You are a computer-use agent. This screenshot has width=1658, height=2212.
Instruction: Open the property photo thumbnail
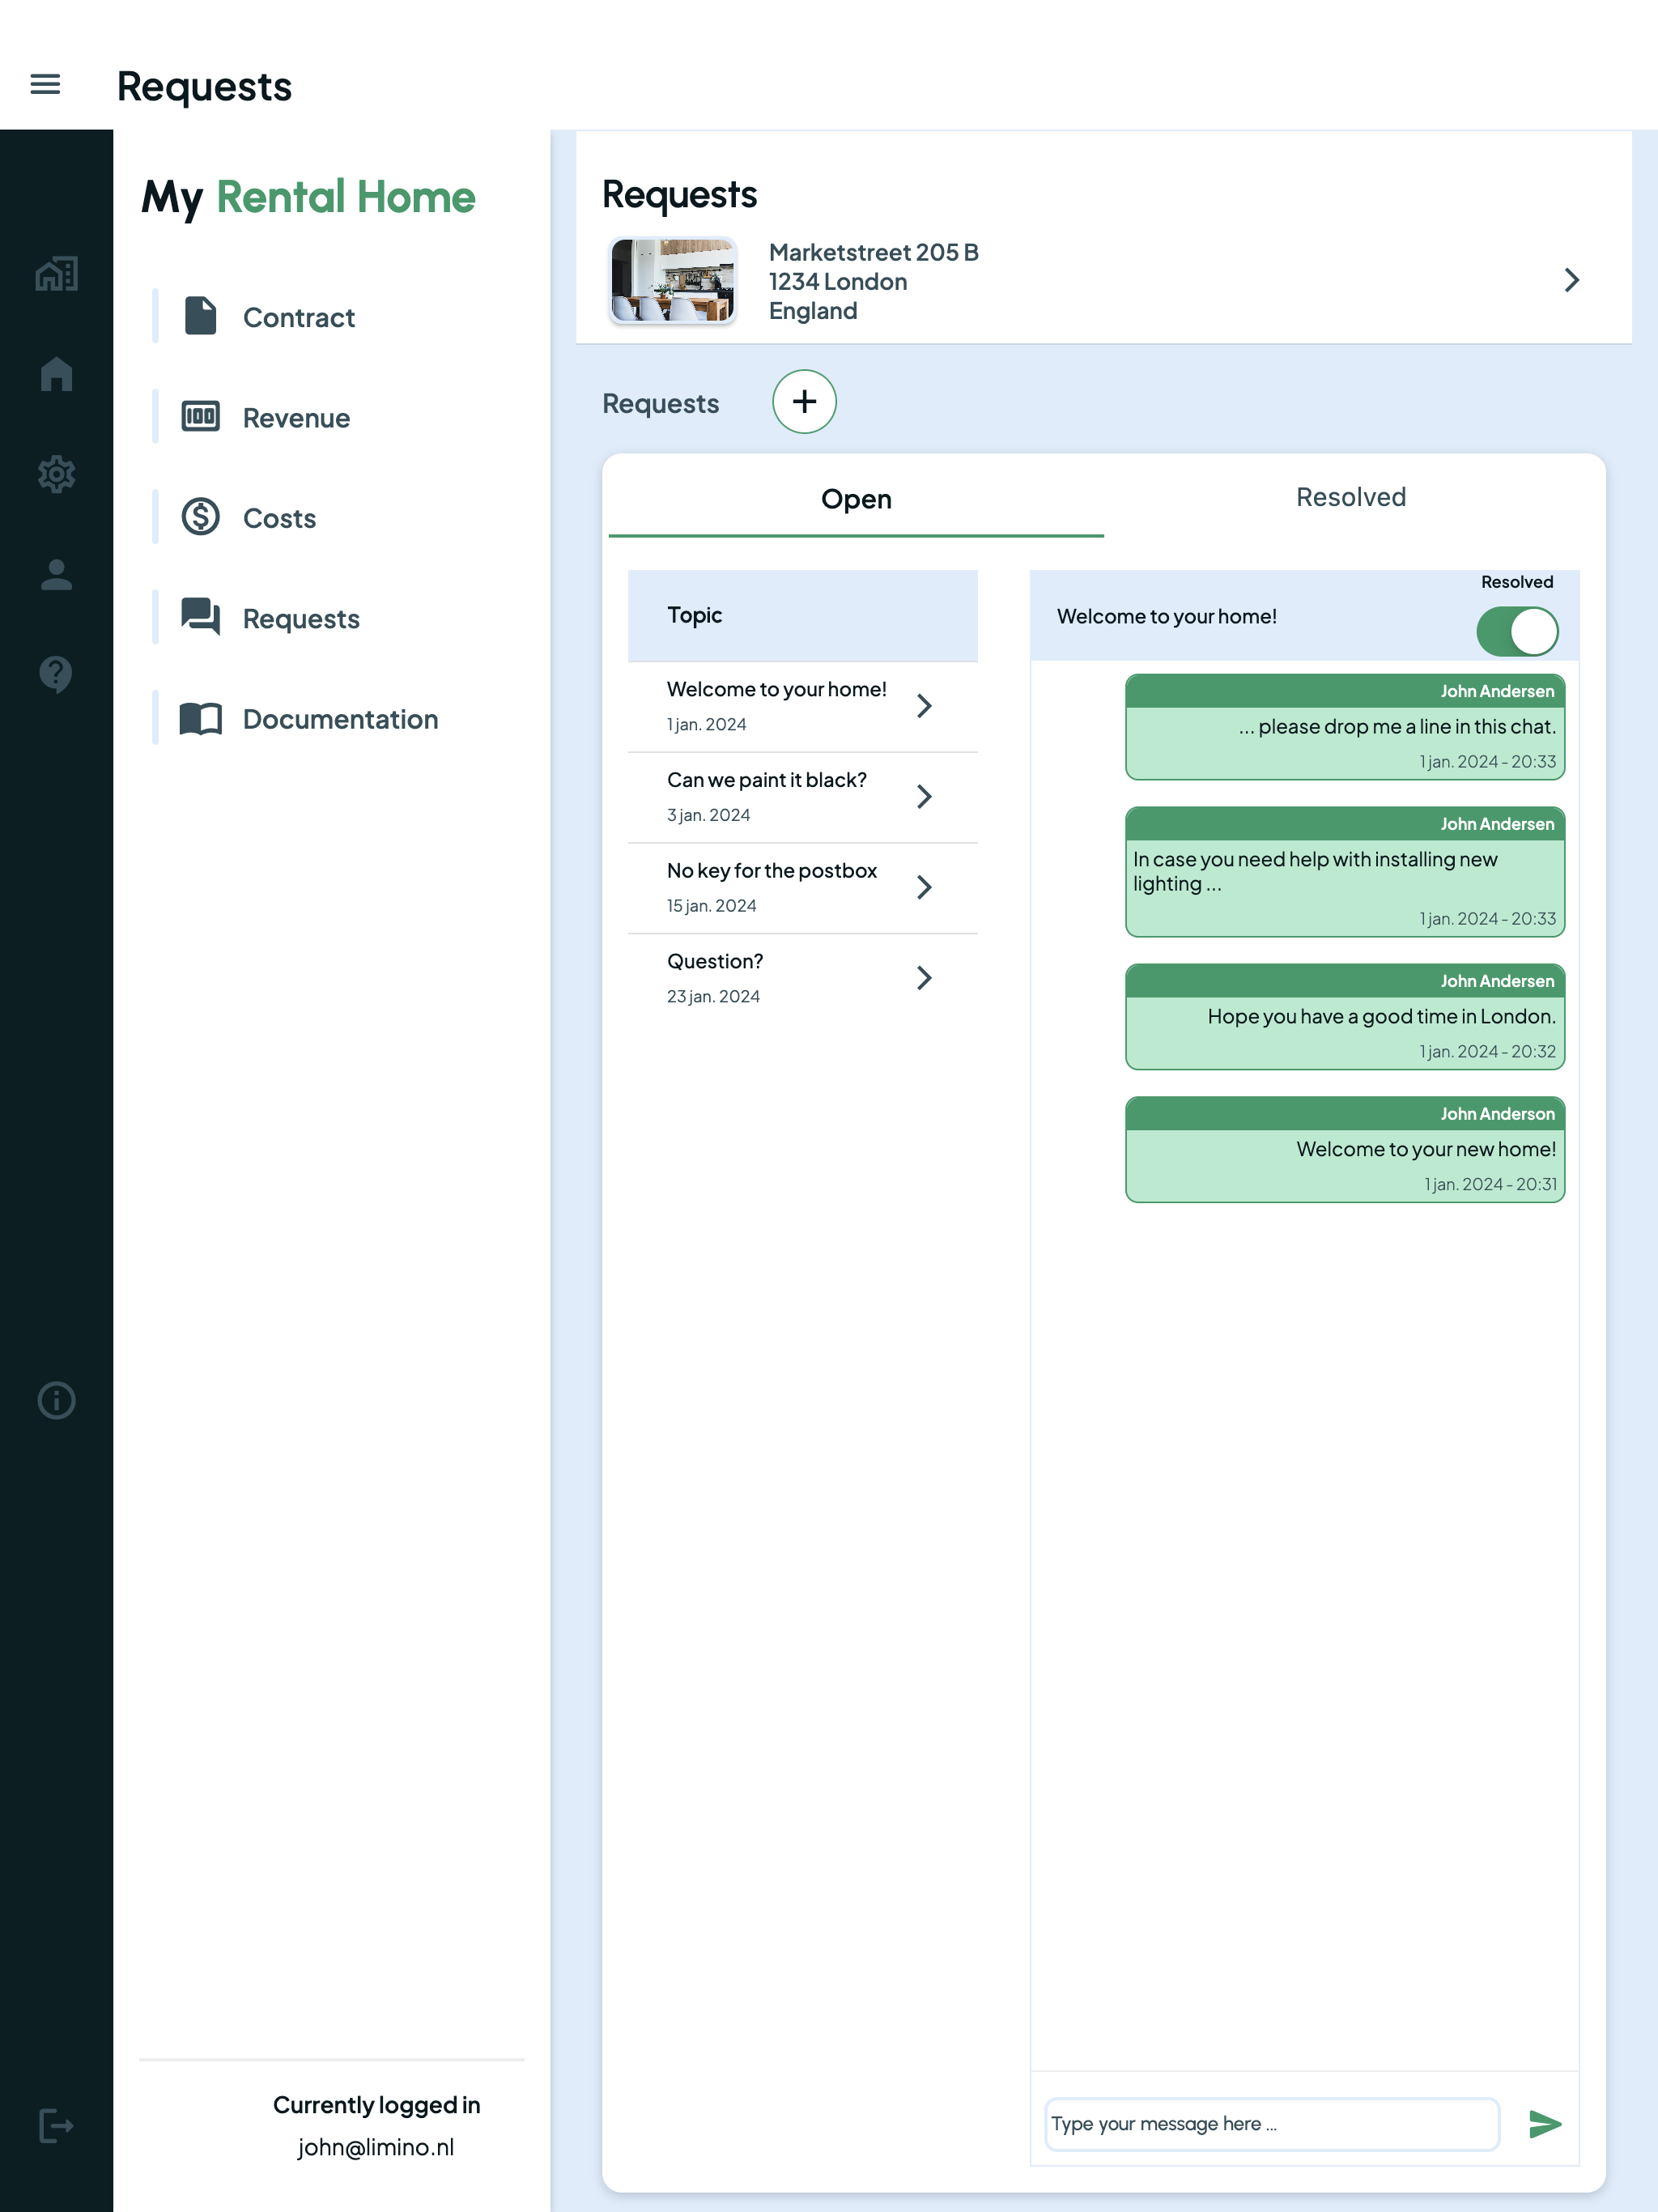[x=673, y=281]
